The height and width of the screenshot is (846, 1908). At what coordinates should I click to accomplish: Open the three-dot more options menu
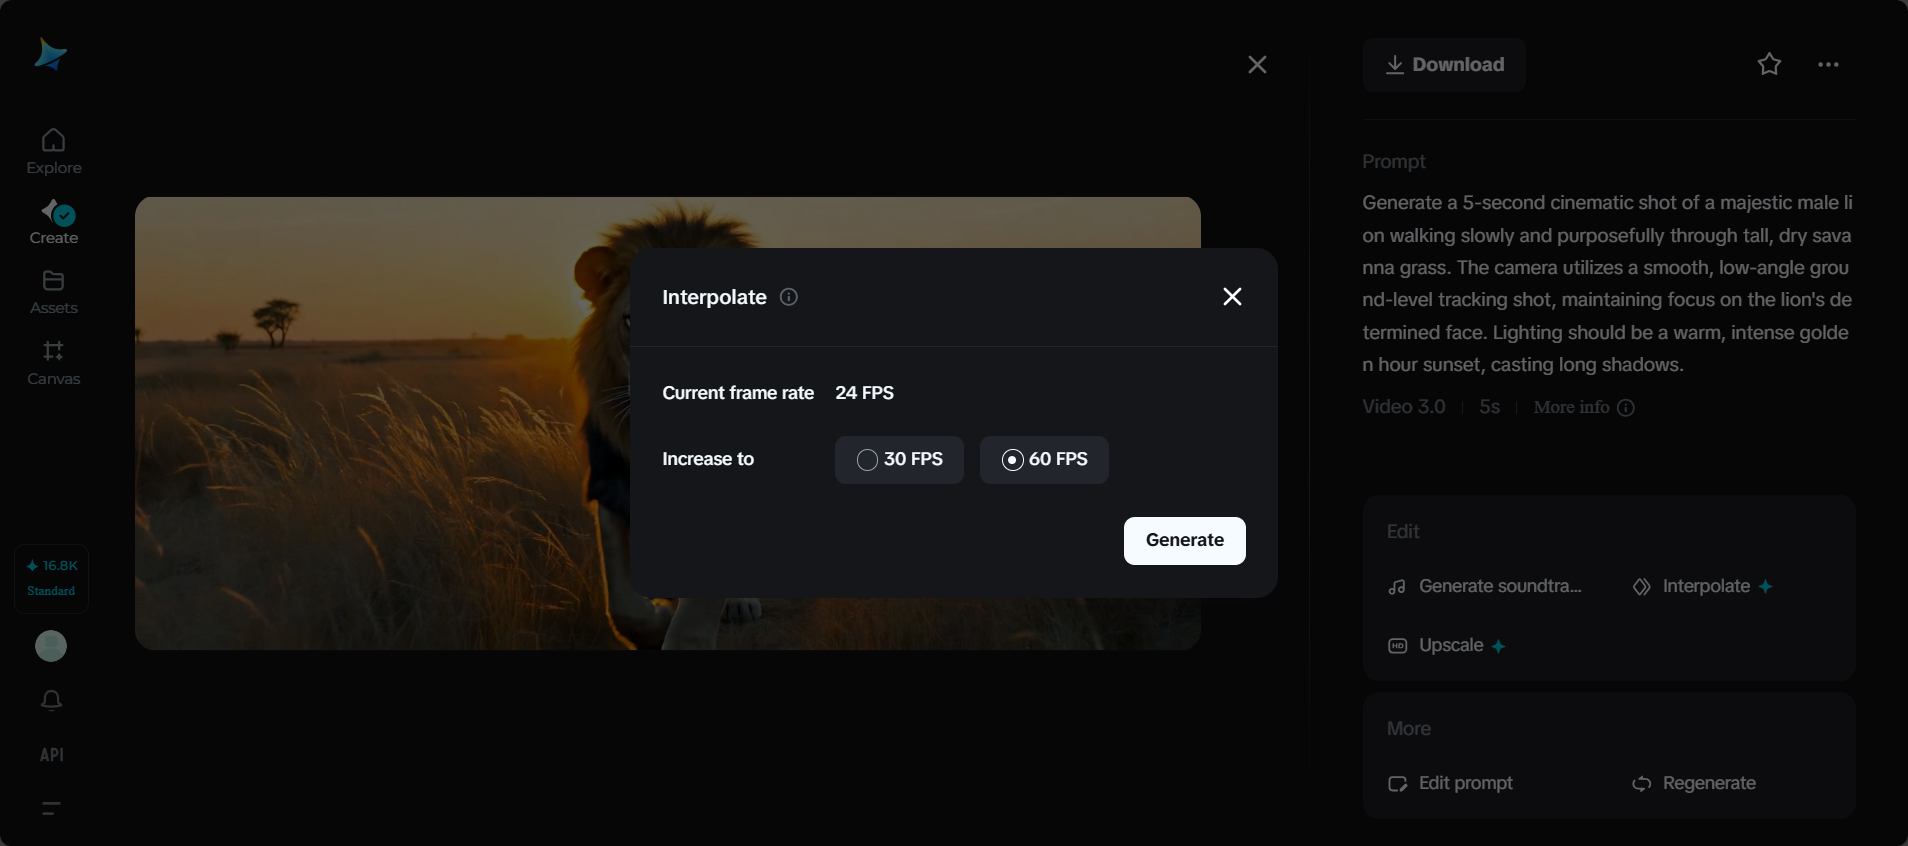click(1828, 65)
